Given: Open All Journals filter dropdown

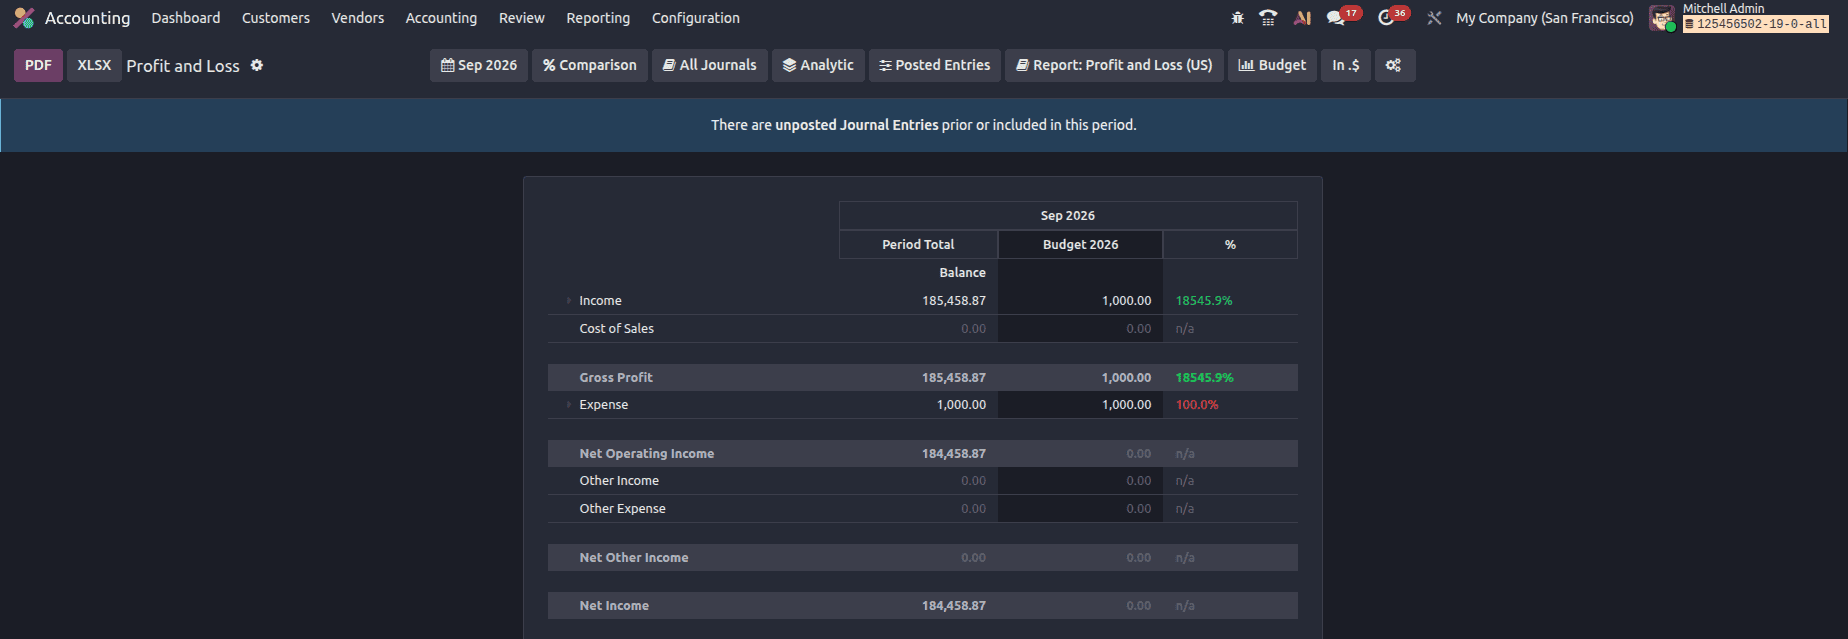Looking at the screenshot, I should (x=710, y=65).
